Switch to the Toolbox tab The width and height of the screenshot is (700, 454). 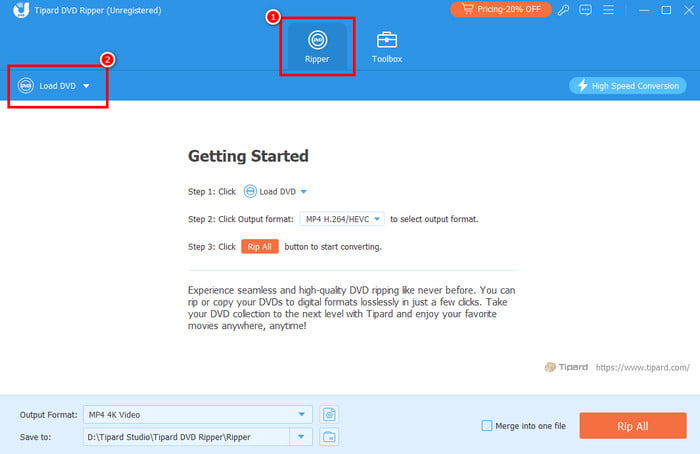(x=387, y=47)
